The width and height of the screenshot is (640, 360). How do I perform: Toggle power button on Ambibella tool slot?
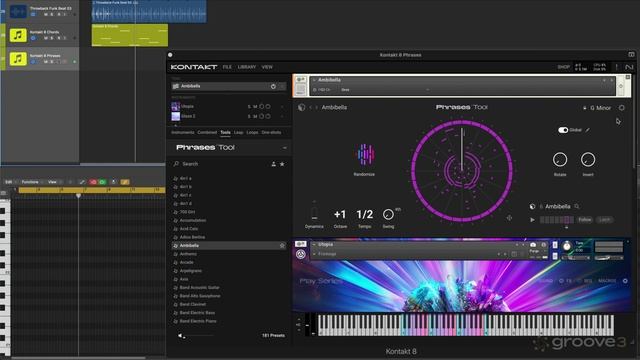click(273, 87)
